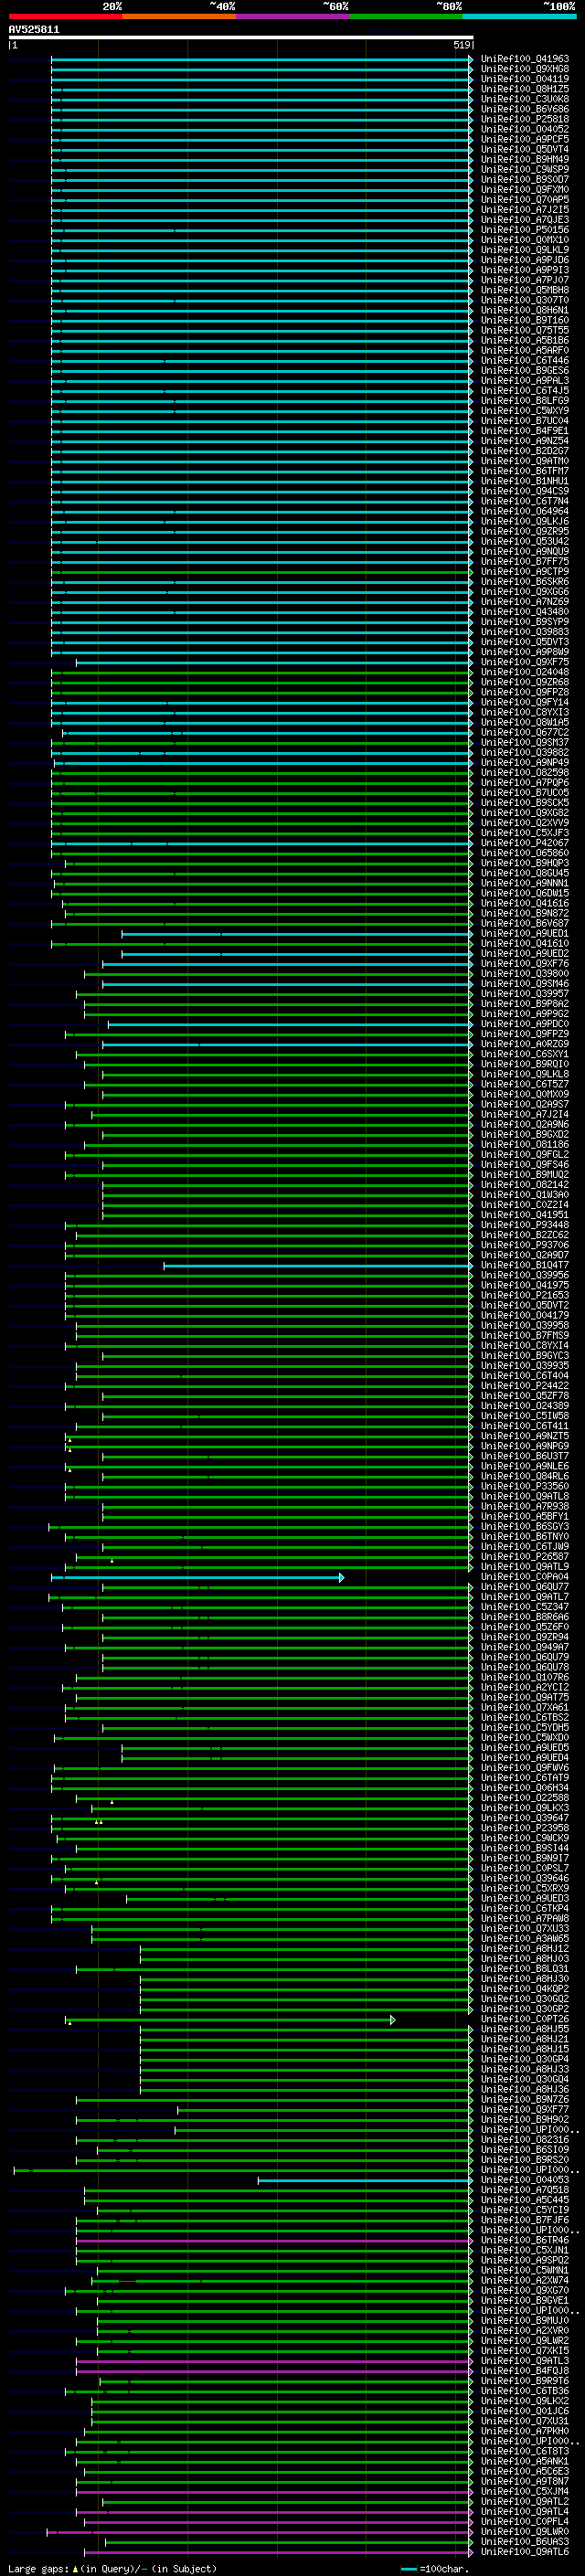The width and height of the screenshot is (585, 2576).
Task: Click cyan alignment bar for UniRef100_O04053
Action: tap(365, 2181)
